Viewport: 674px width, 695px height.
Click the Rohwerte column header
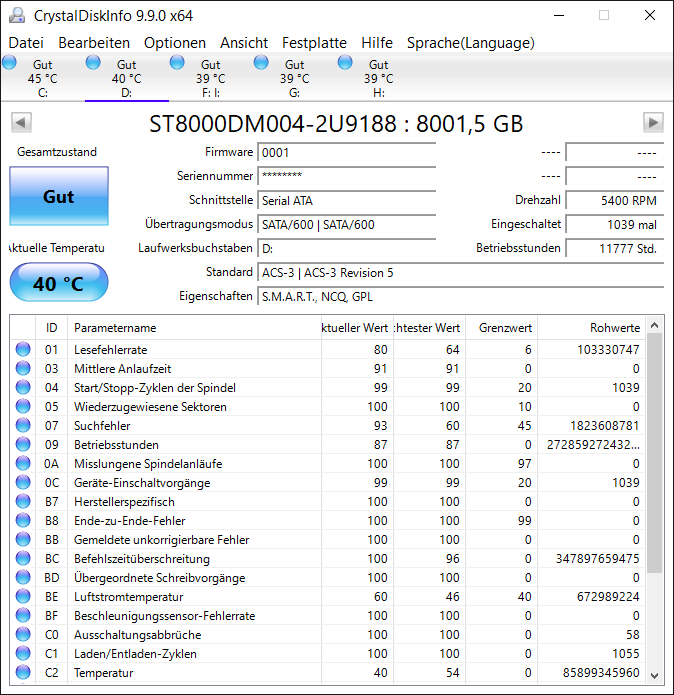click(x=592, y=328)
